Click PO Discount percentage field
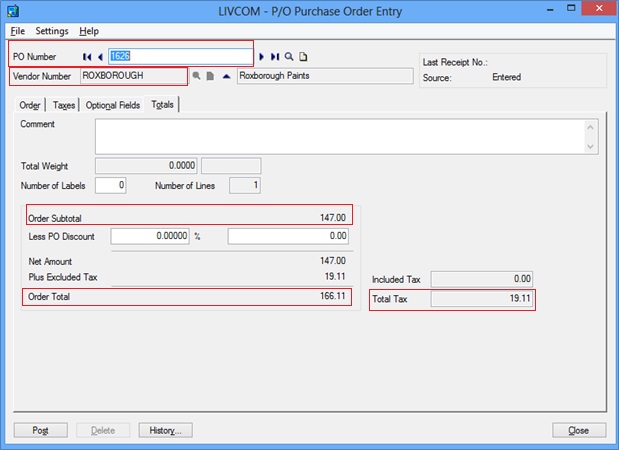Viewport: 619px width, 450px height. click(150, 236)
